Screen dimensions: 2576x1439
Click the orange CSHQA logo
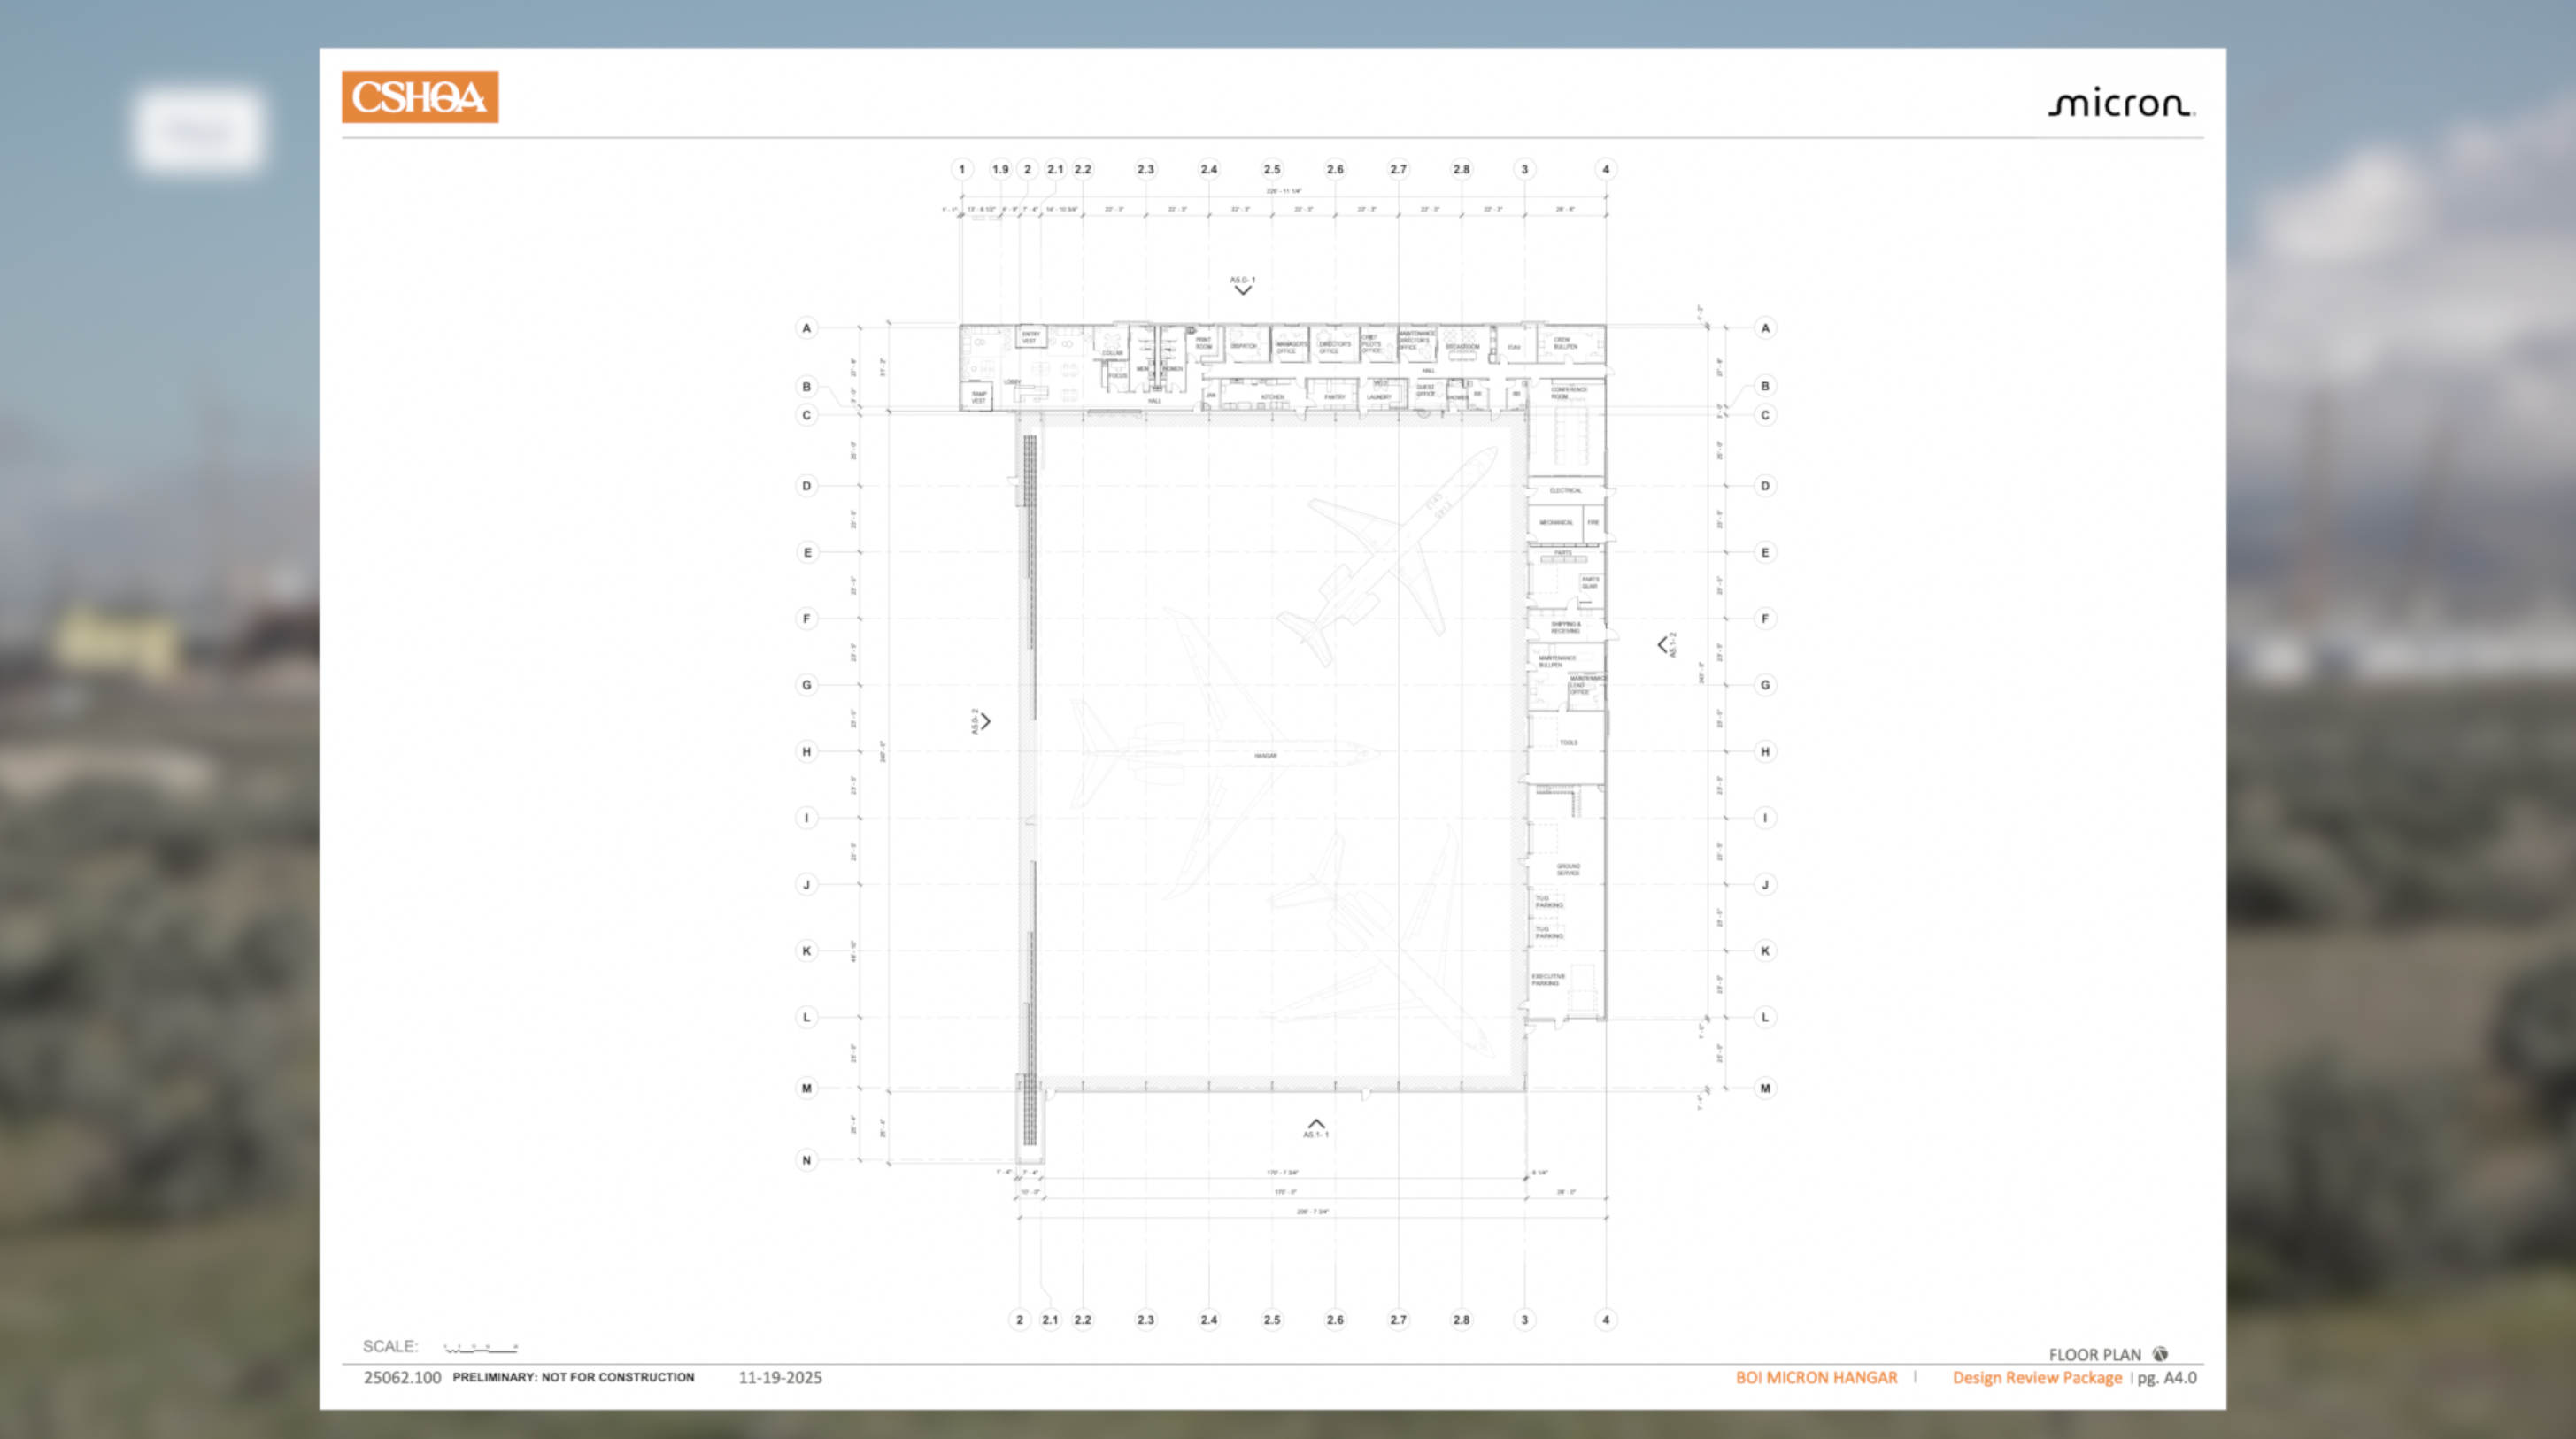click(420, 97)
